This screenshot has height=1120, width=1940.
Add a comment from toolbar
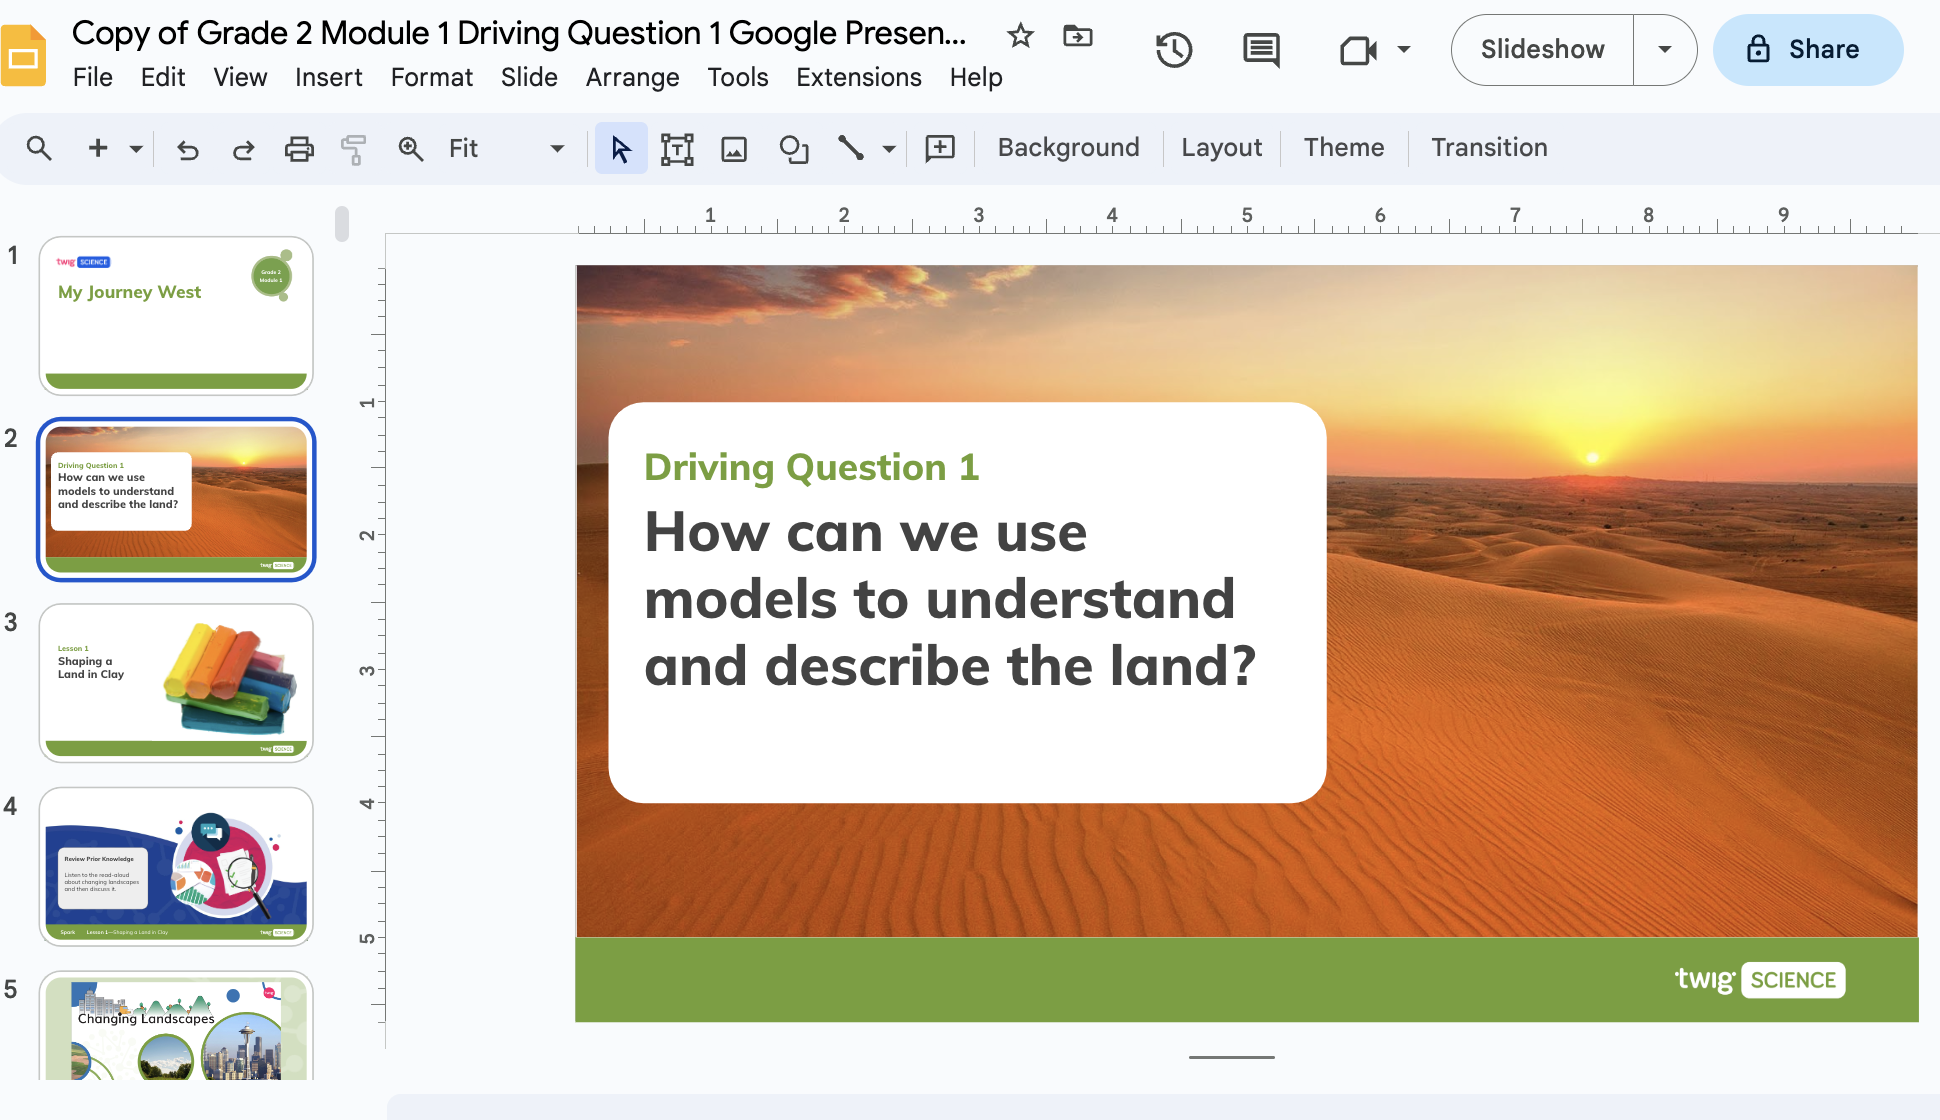coord(940,149)
